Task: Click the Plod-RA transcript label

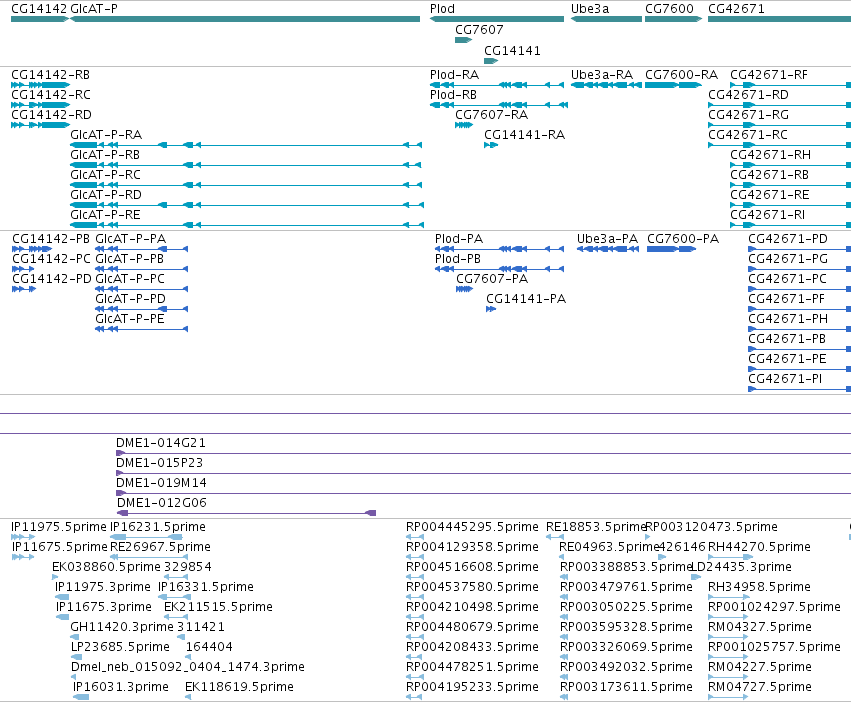Action: pos(454,74)
